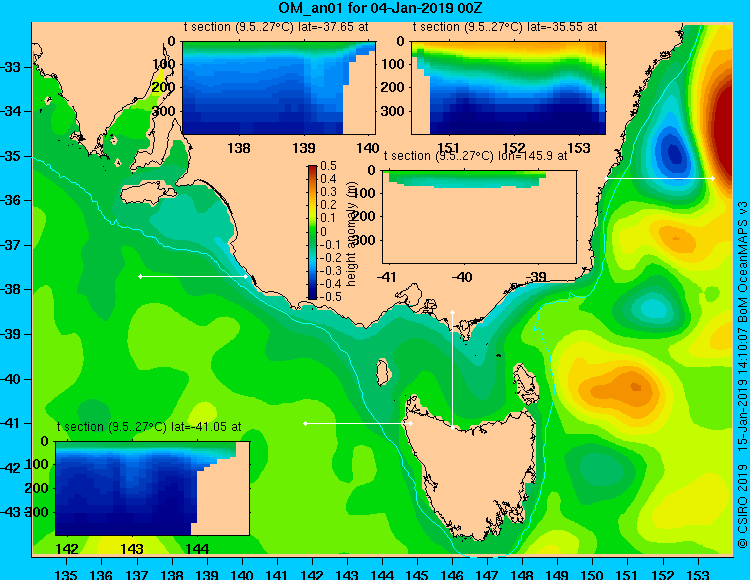Click the 200 depth label of the lat=-35.55 inset

coord(393,87)
